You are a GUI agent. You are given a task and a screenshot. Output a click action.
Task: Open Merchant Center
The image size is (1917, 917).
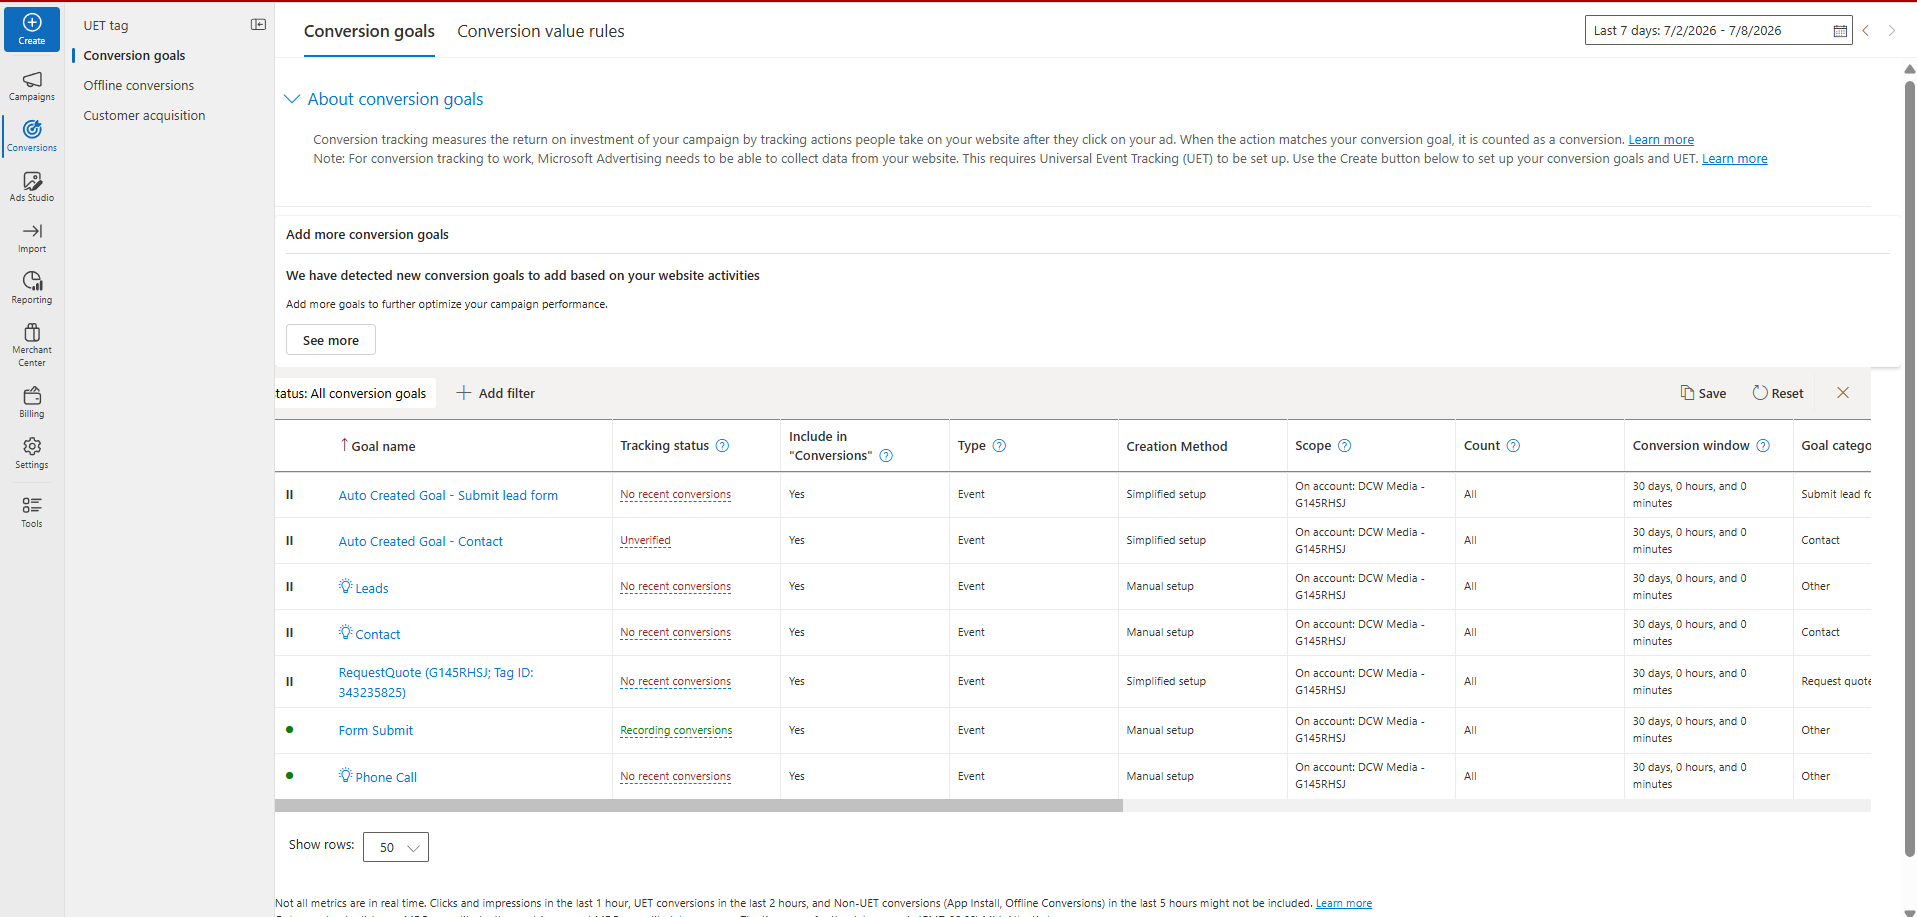click(x=32, y=345)
